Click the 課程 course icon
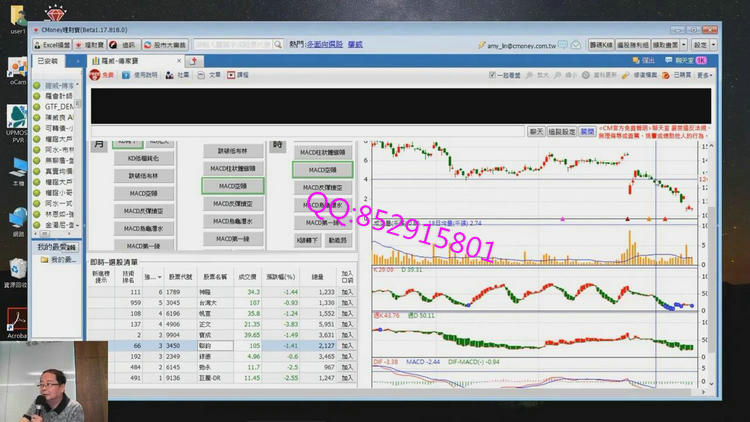Image resolution: width=750 pixels, height=422 pixels. (x=238, y=75)
